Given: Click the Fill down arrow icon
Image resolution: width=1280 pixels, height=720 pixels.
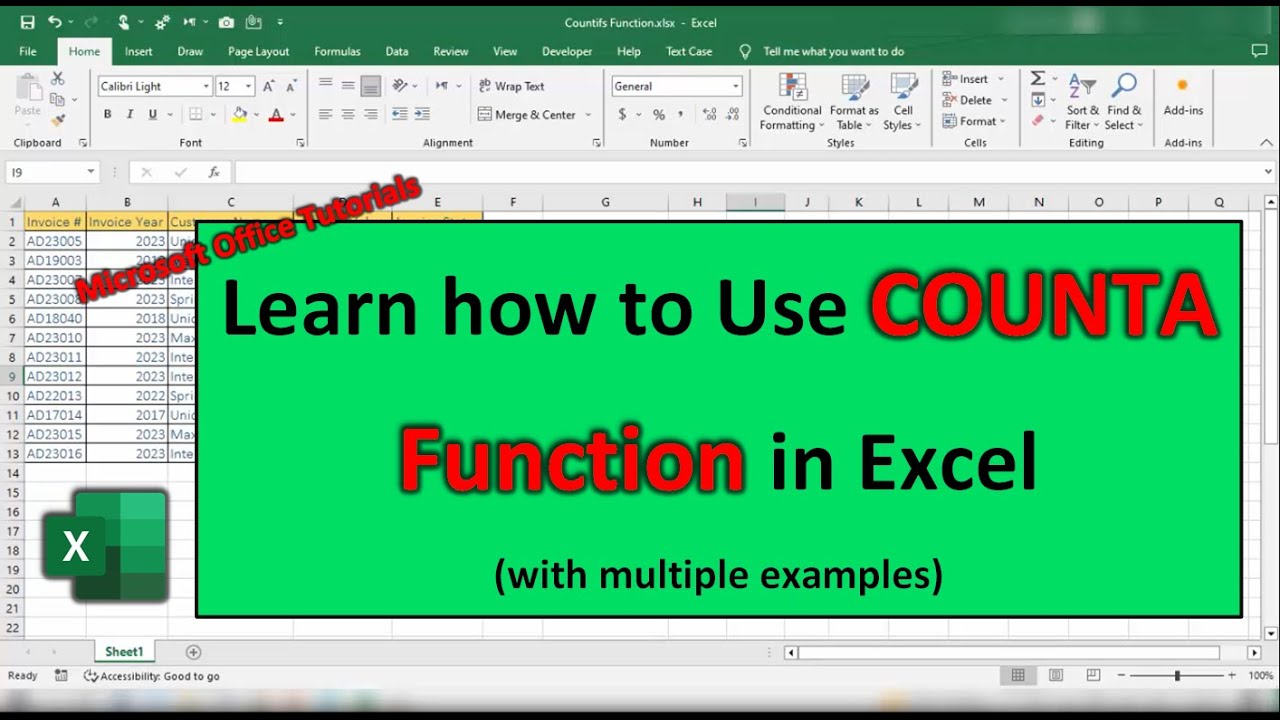Looking at the screenshot, I should pyautogui.click(x=1038, y=99).
